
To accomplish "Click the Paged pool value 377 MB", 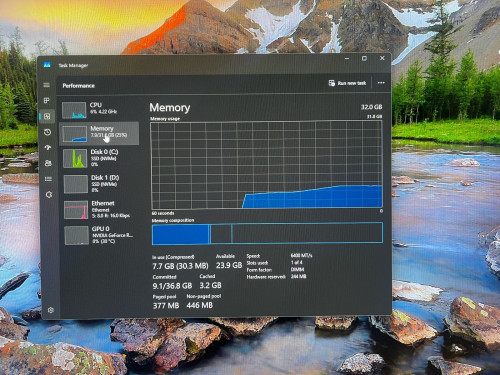I will (166, 306).
